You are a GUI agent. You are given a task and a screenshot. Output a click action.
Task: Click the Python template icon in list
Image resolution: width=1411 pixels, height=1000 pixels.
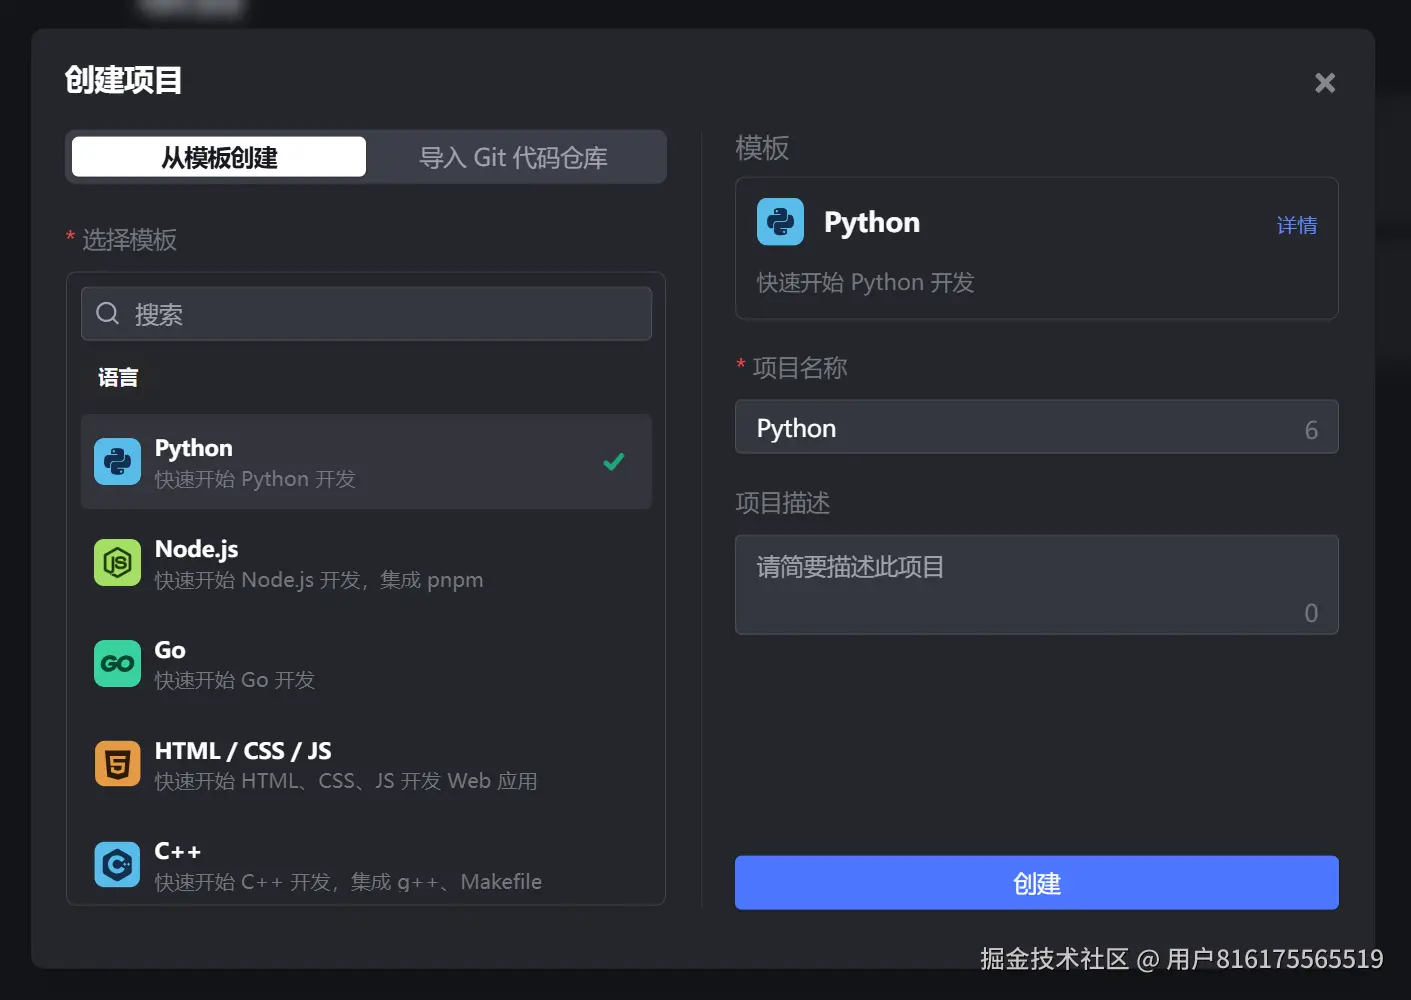coord(117,461)
